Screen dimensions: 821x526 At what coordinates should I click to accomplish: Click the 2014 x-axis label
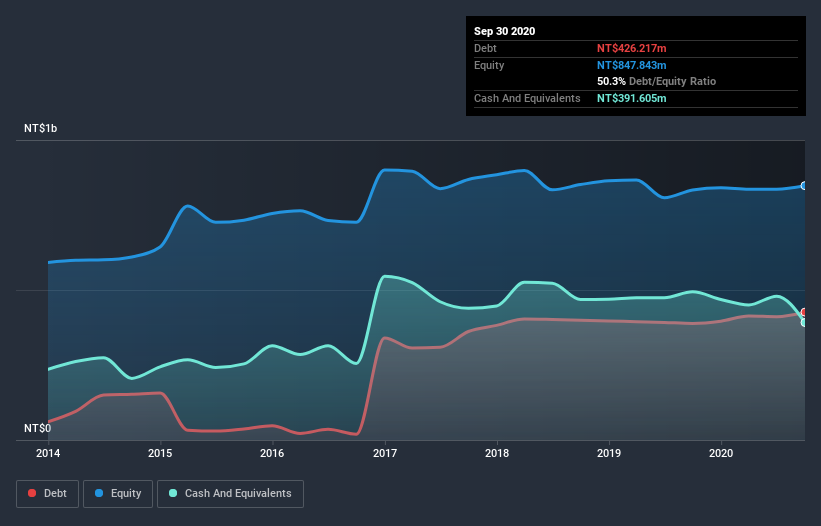tap(48, 453)
